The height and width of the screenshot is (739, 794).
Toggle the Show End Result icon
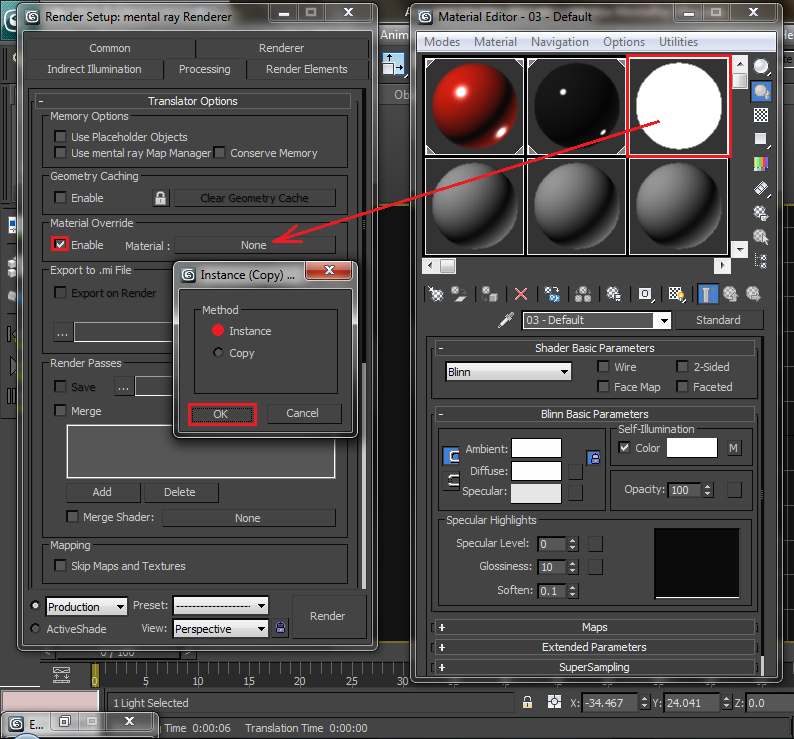[708, 294]
